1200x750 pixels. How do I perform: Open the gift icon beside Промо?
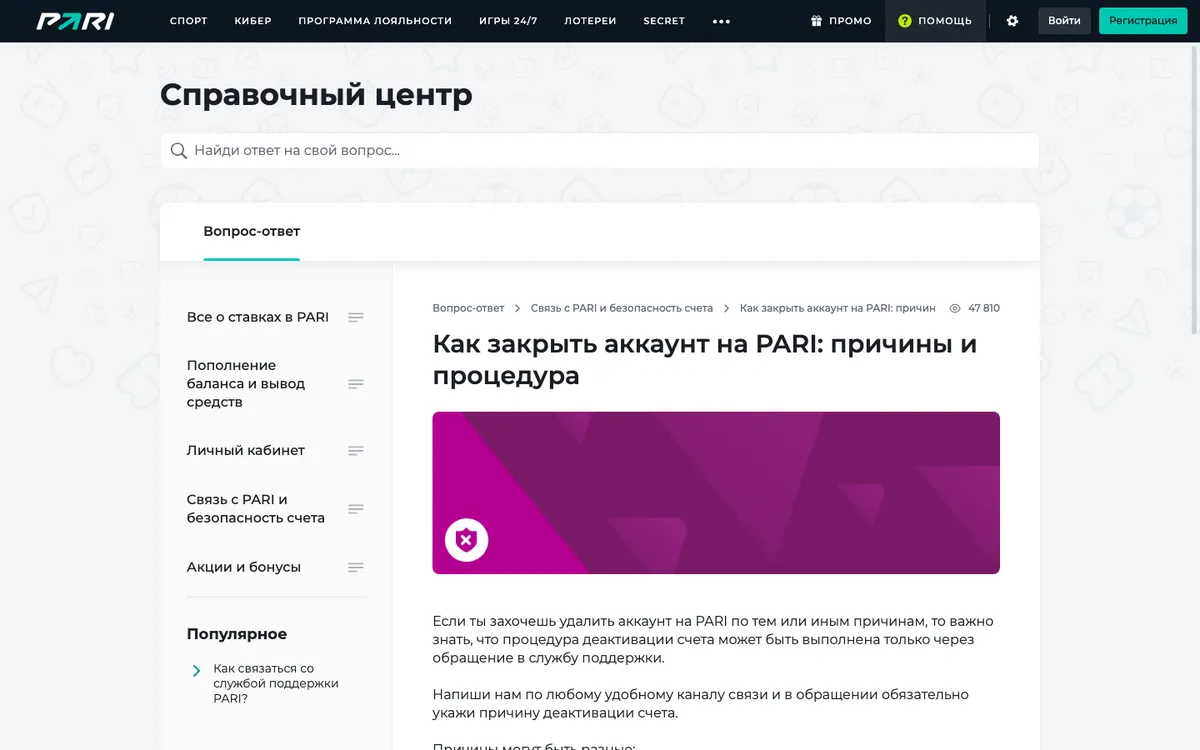pos(816,21)
